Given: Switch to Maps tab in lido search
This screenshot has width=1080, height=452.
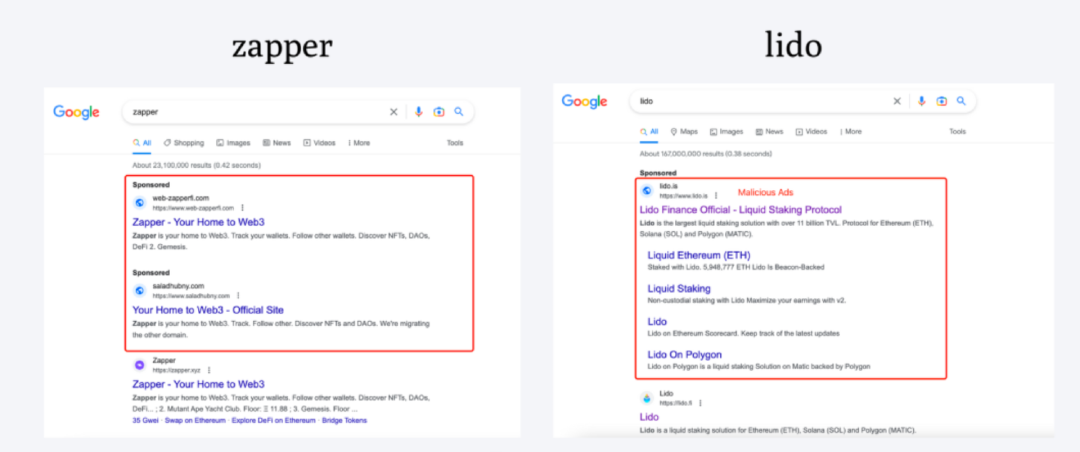Looking at the screenshot, I should point(684,131).
